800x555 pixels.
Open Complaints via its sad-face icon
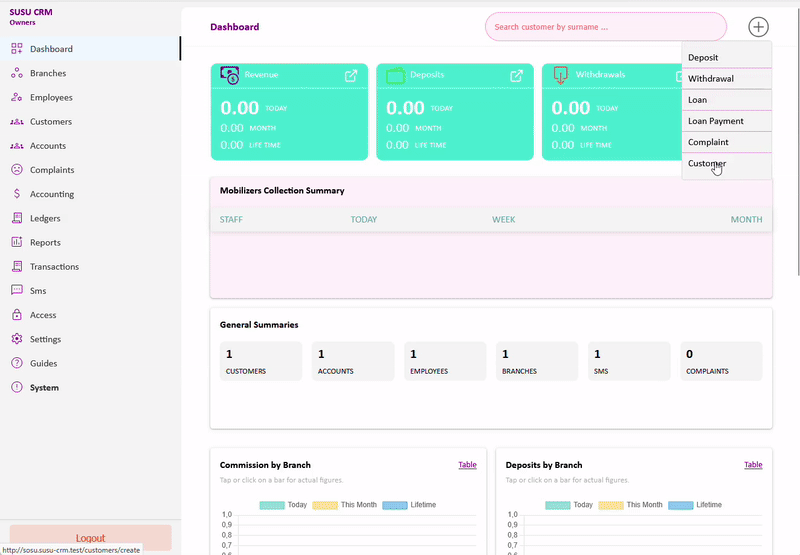click(x=16, y=170)
